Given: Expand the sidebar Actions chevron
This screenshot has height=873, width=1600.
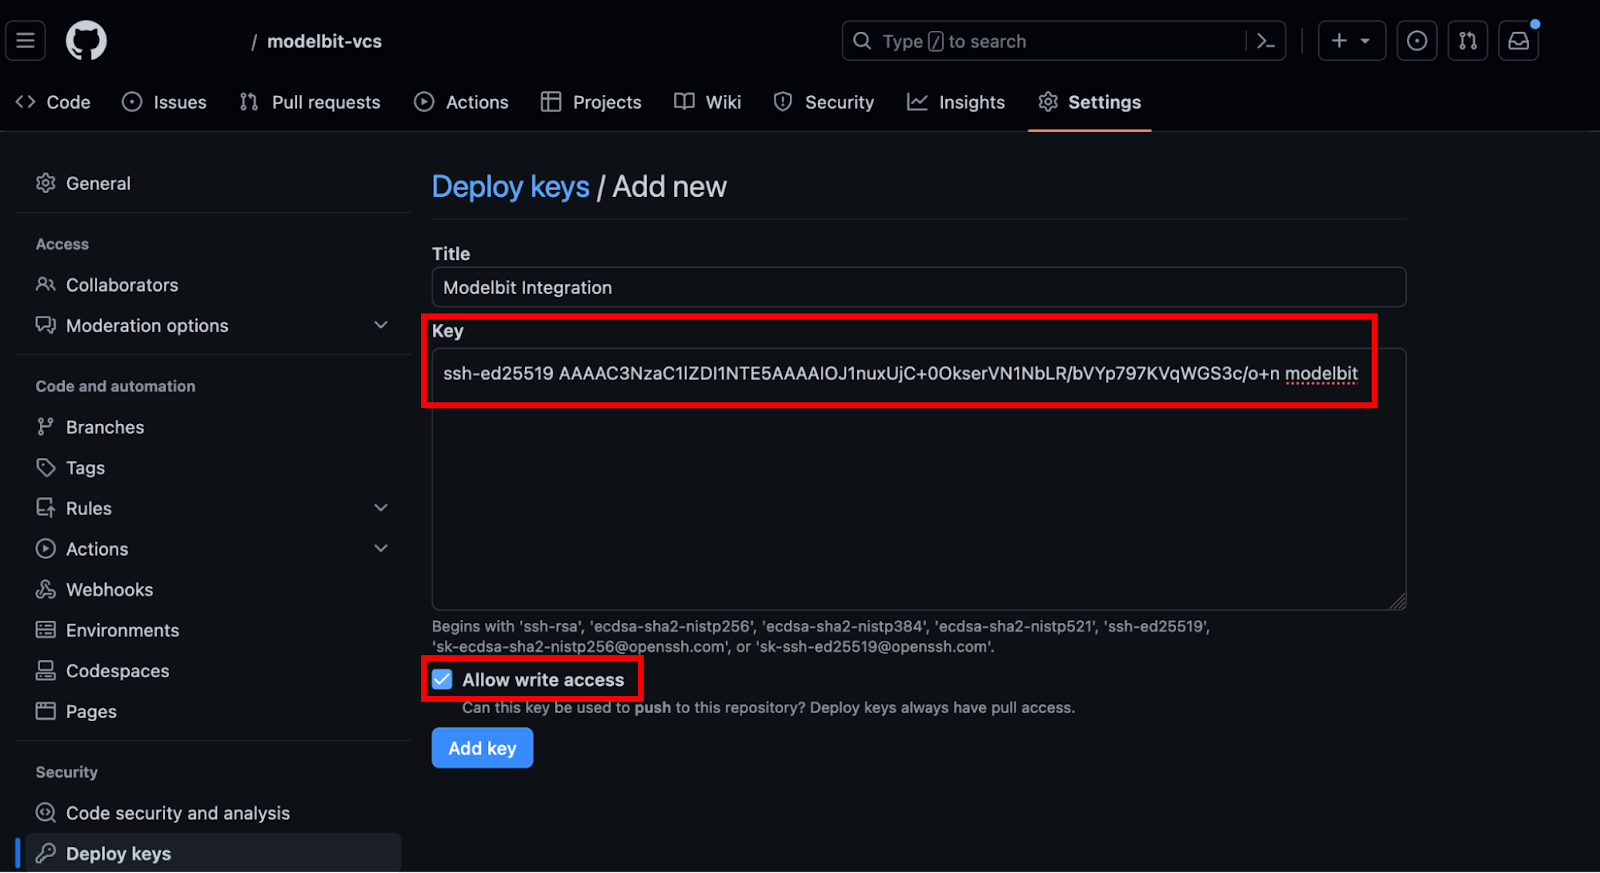Looking at the screenshot, I should point(381,548).
